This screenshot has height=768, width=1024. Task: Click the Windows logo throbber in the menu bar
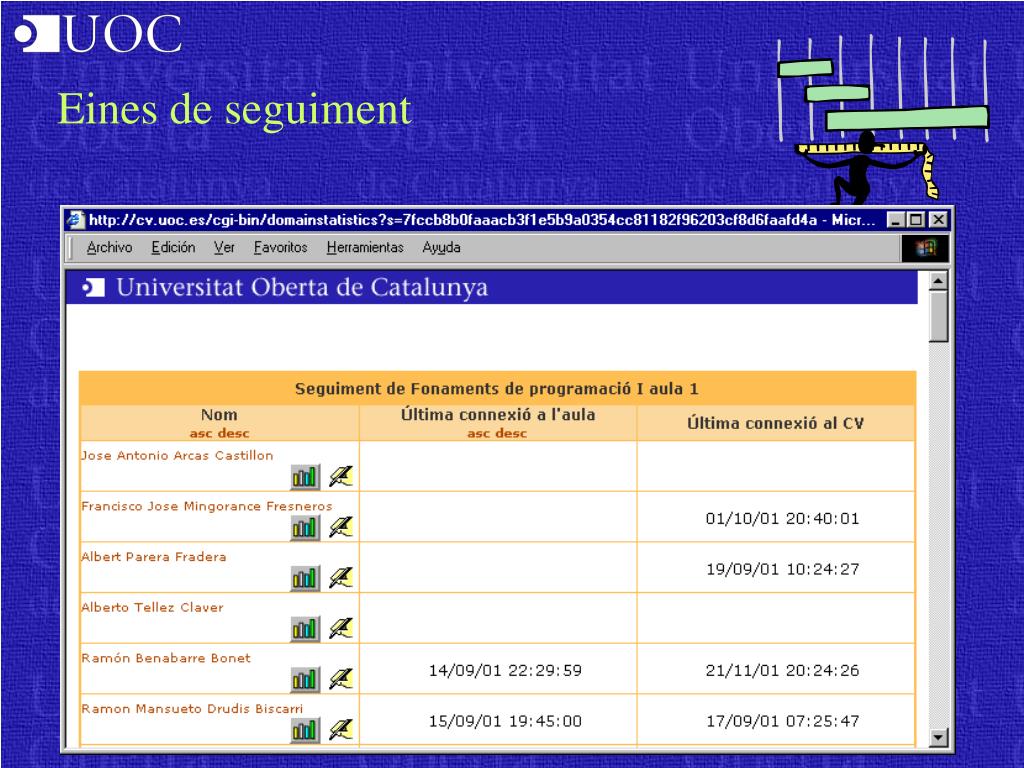point(925,248)
